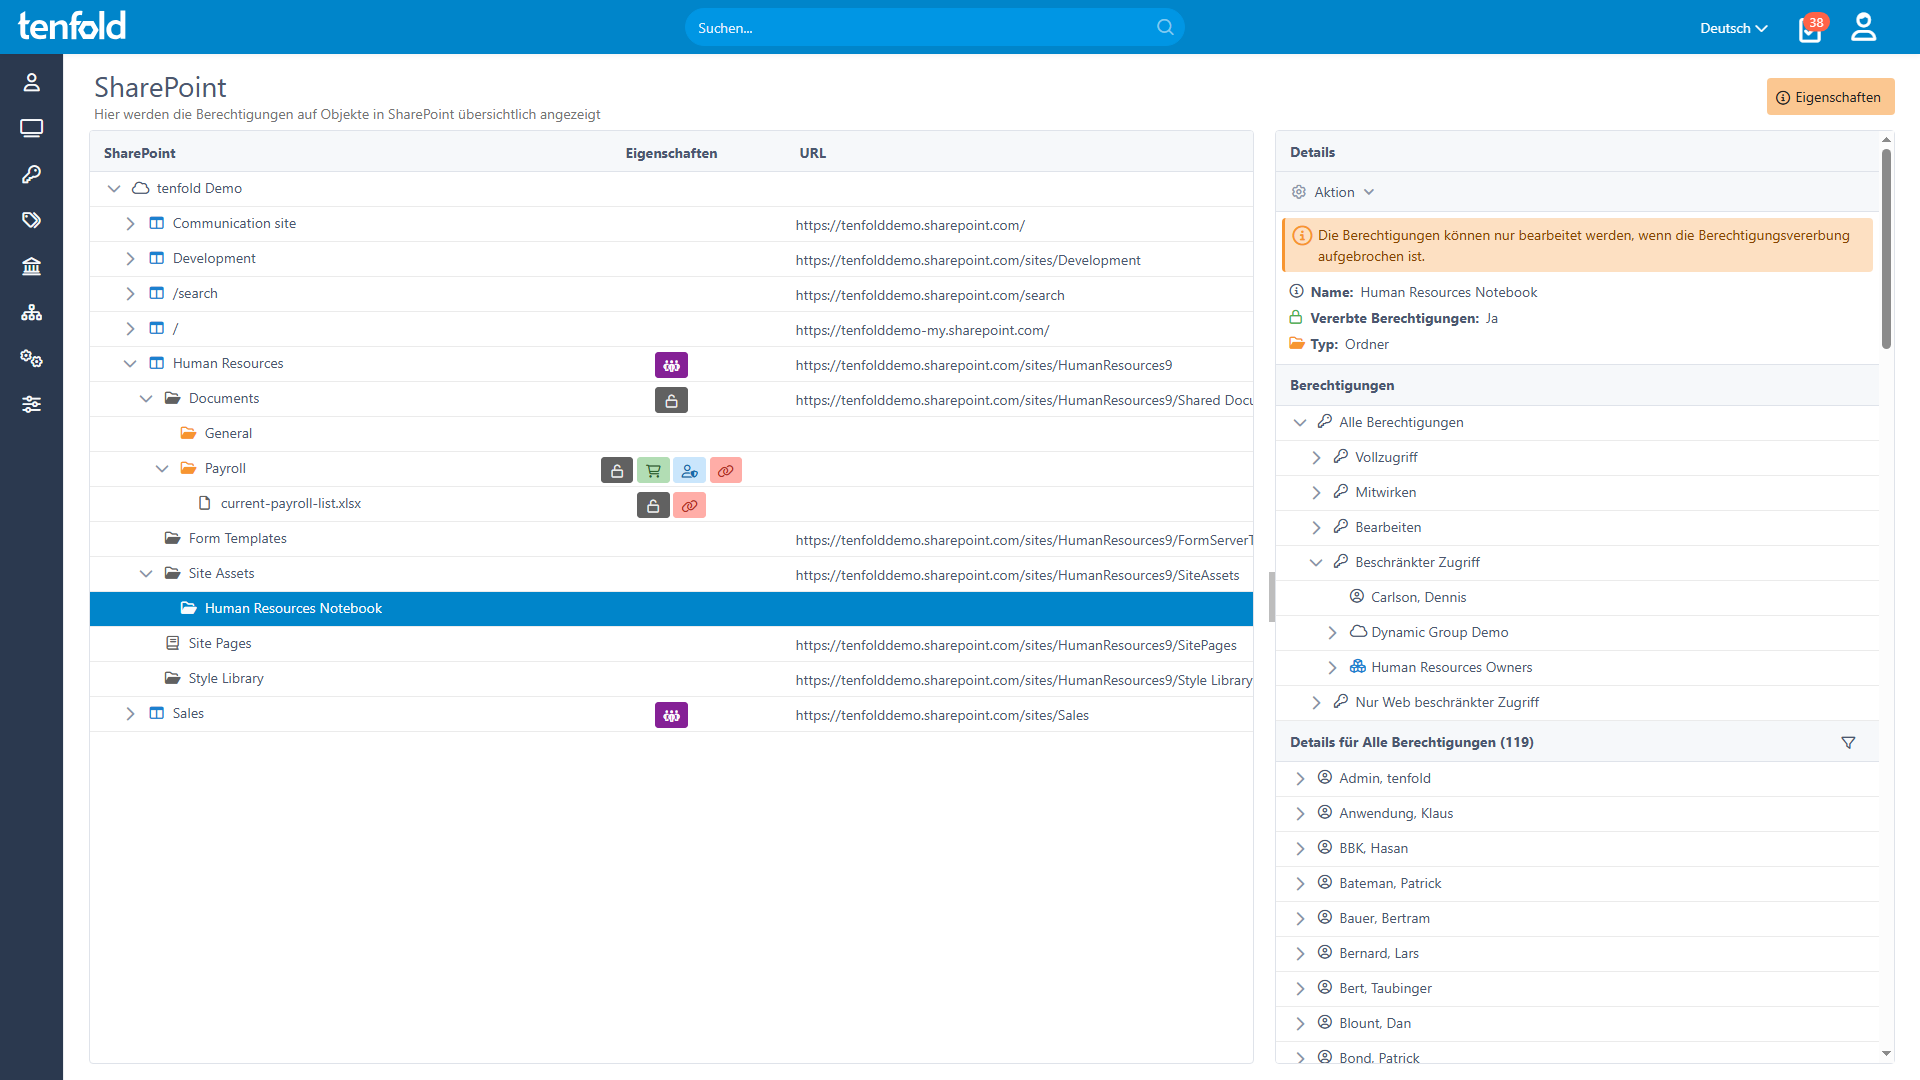This screenshot has height=1080, width=1920.
Task: Expand the Vollzugriff permission node
Action: [x=1316, y=458]
